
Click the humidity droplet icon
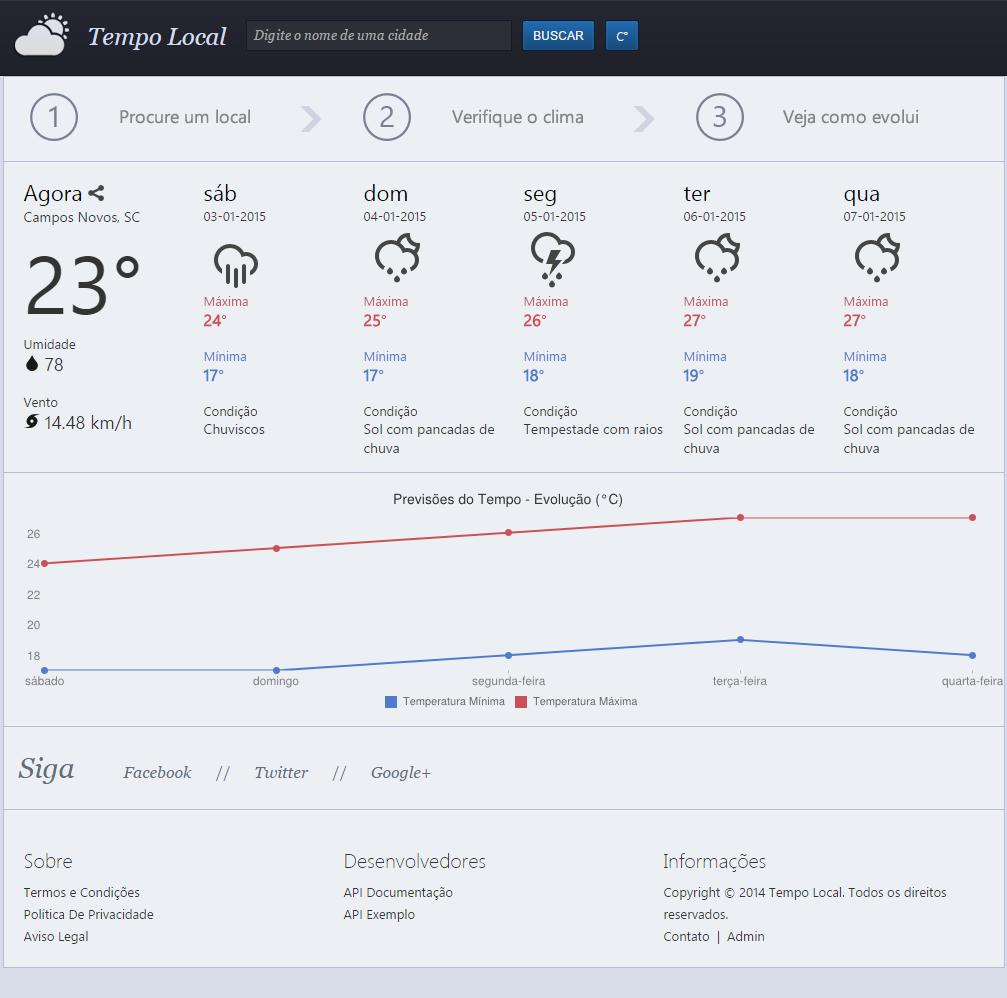32,364
